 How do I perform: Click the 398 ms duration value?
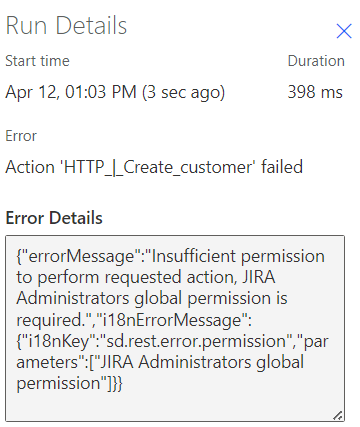pyautogui.click(x=315, y=92)
